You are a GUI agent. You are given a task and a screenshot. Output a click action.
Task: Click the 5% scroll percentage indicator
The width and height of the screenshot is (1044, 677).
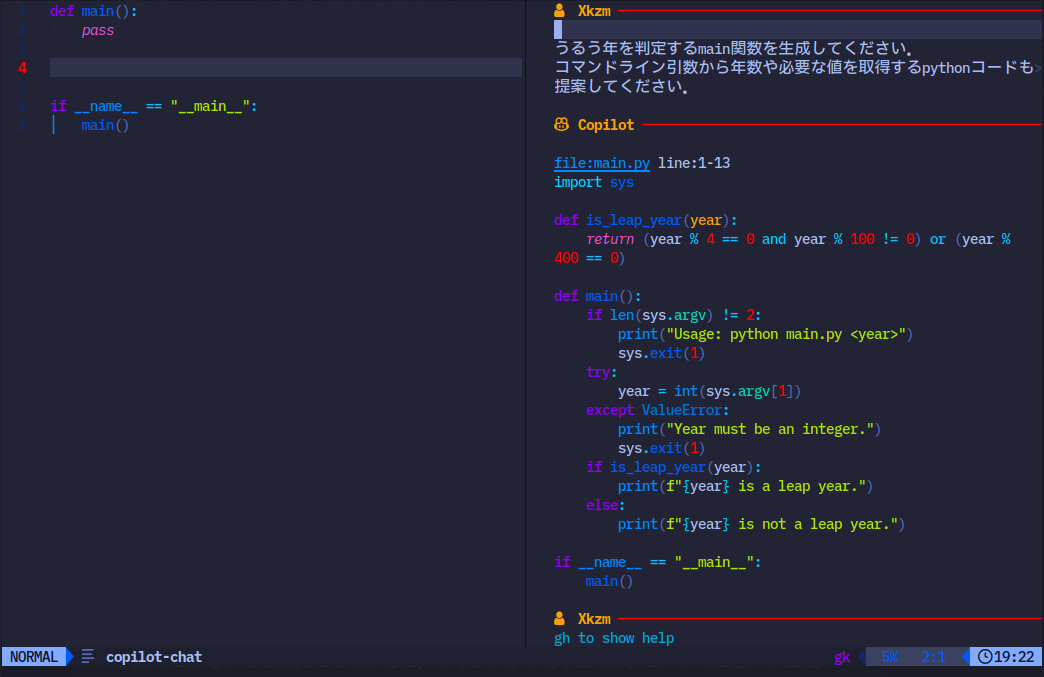[889, 657]
